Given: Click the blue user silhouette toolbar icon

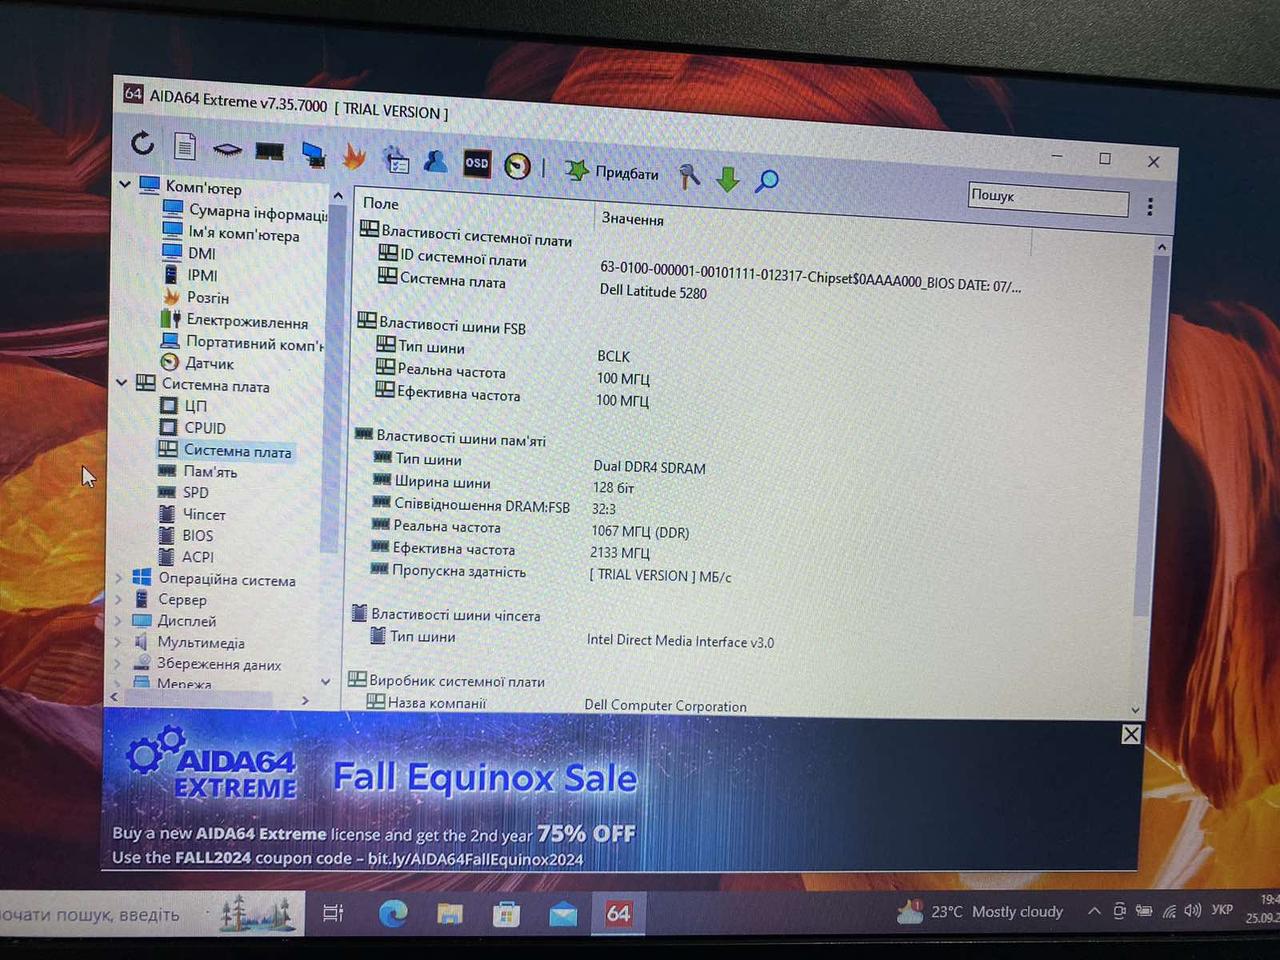Looking at the screenshot, I should click(436, 161).
